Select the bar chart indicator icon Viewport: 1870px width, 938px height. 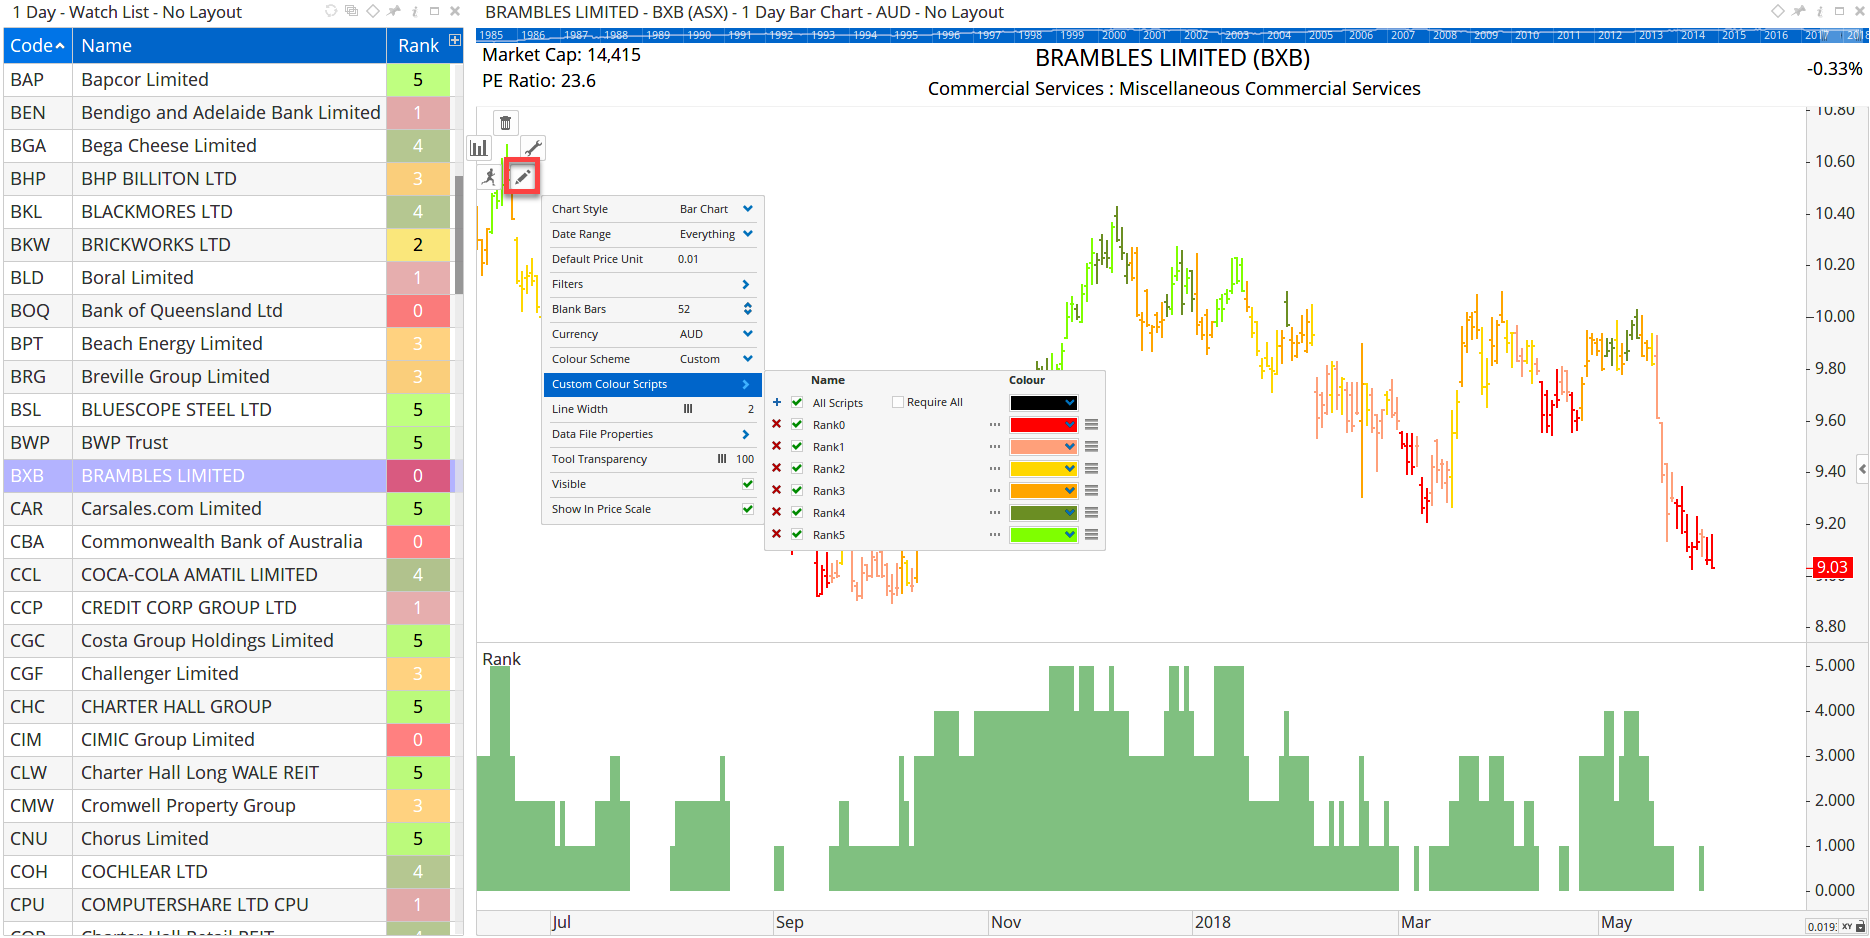479,147
